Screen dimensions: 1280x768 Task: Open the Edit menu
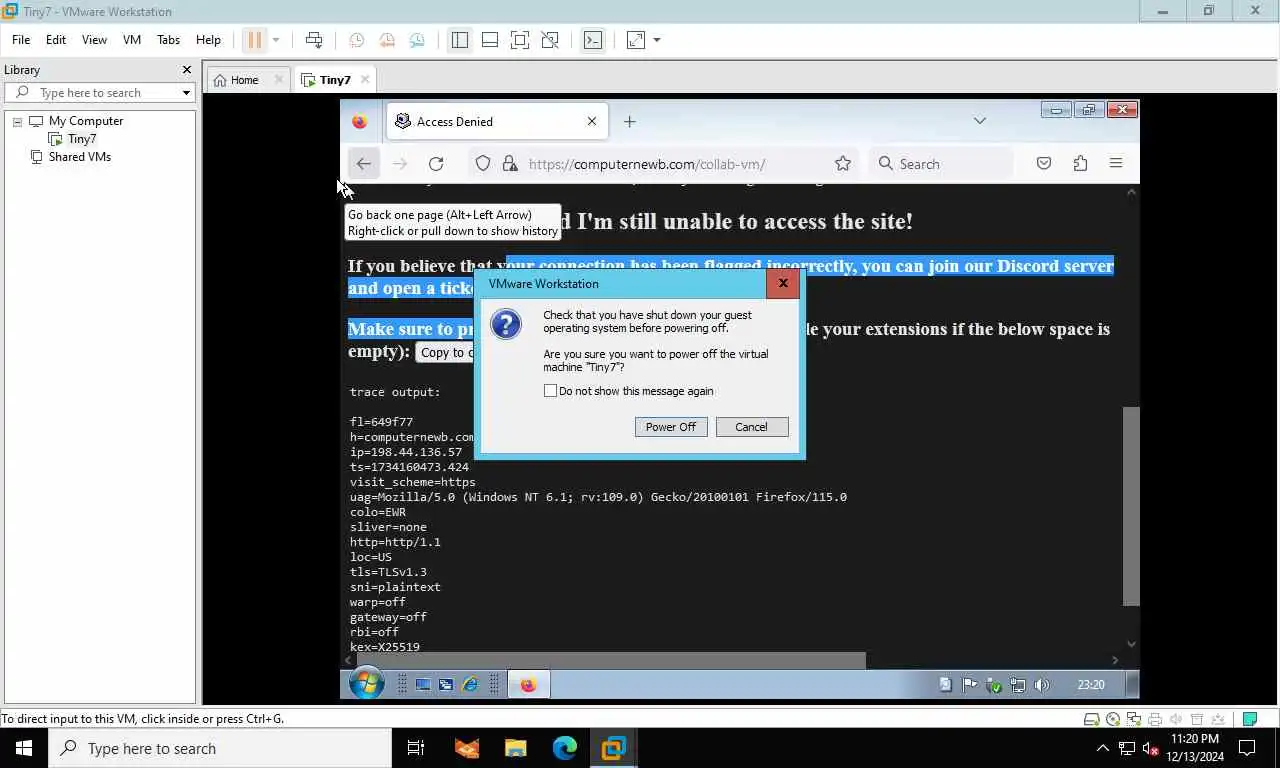[56, 40]
